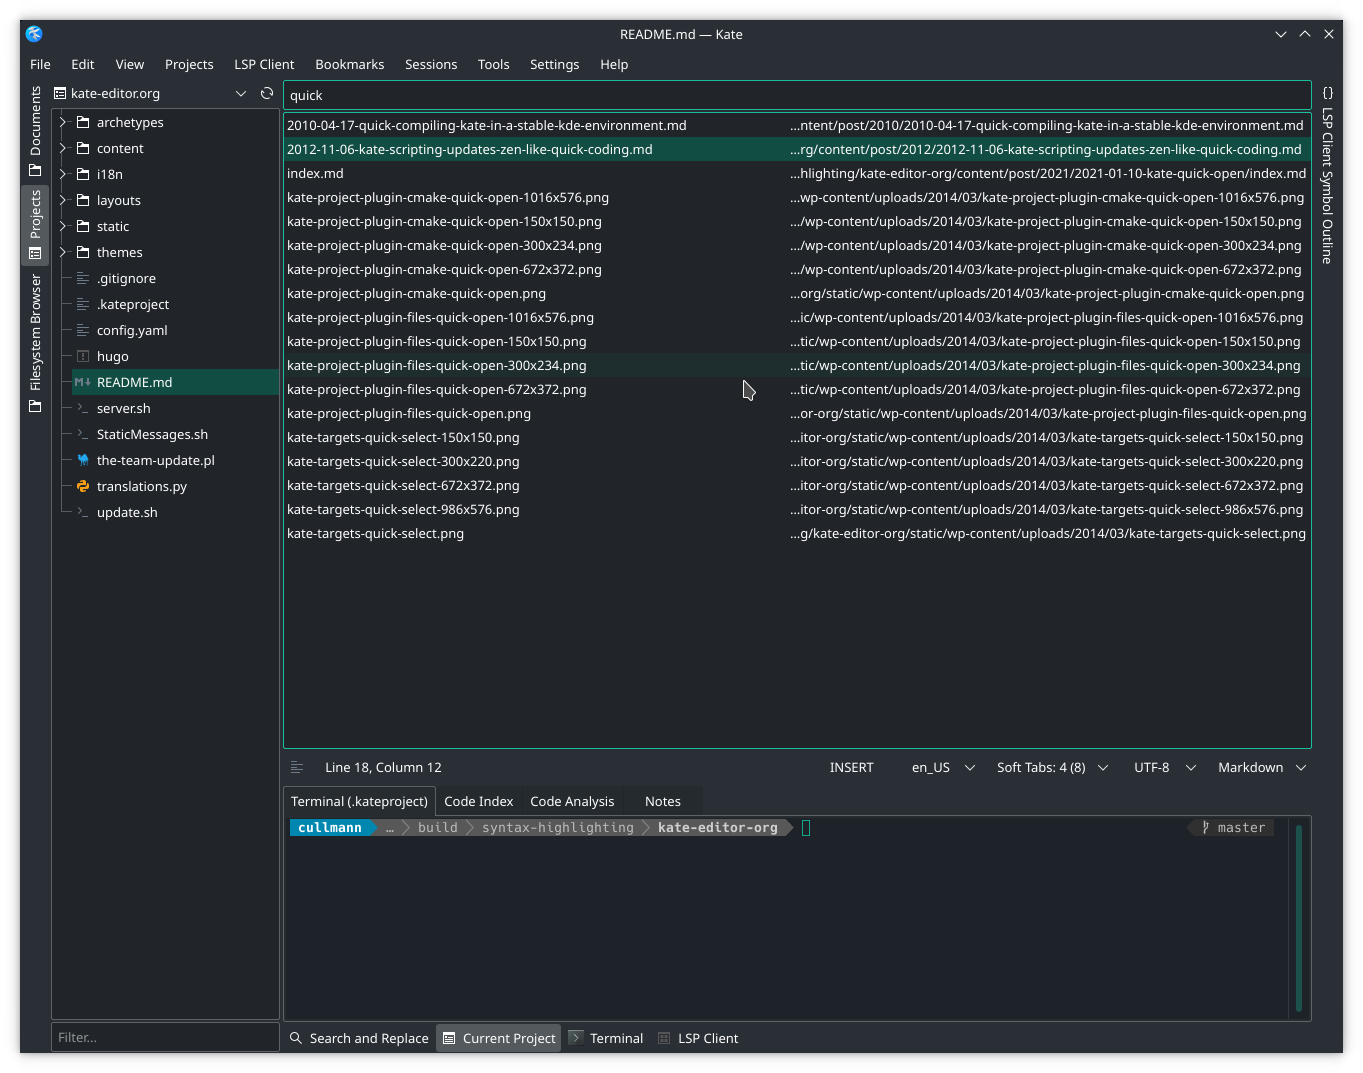Click the server.sh script icon
The image size is (1363, 1073).
click(83, 408)
